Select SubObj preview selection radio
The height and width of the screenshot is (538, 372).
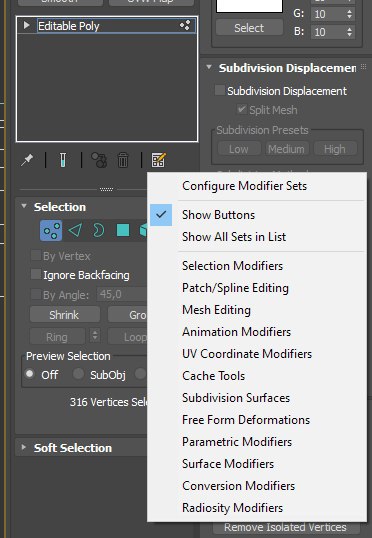pyautogui.click(x=79, y=374)
